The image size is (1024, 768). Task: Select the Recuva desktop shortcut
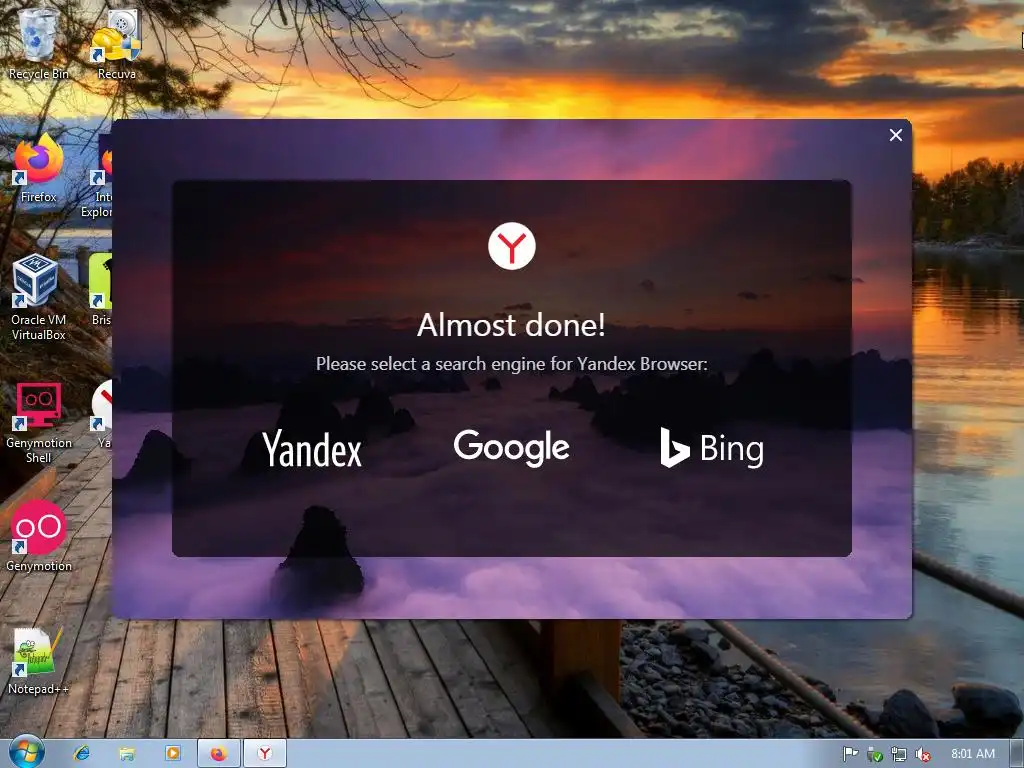117,44
